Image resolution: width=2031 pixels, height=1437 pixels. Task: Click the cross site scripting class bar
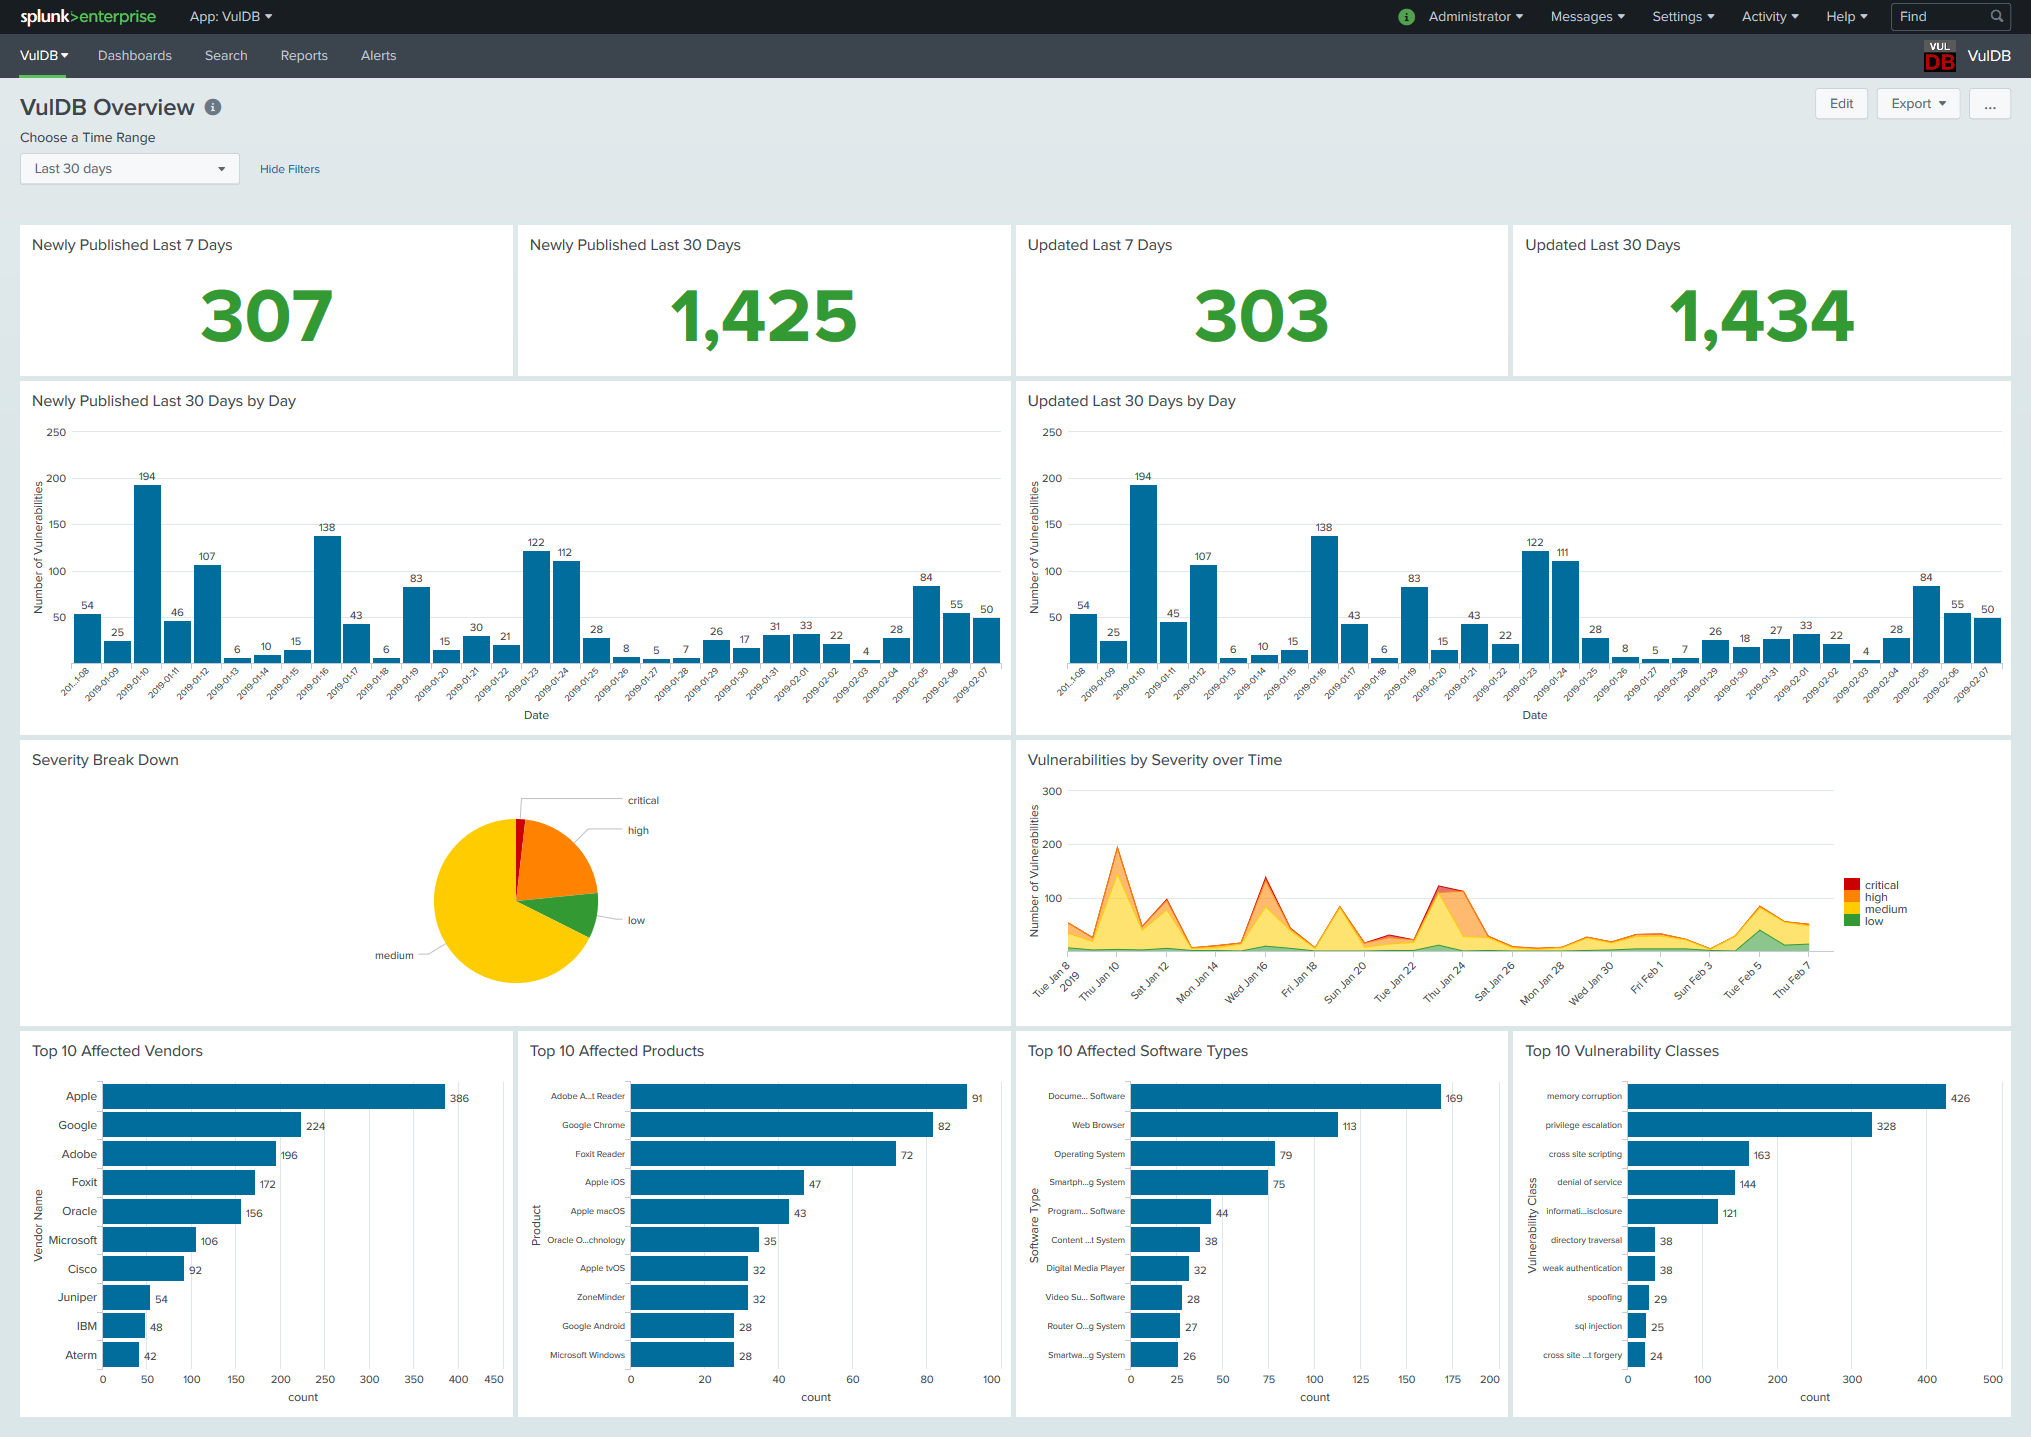click(1688, 1154)
